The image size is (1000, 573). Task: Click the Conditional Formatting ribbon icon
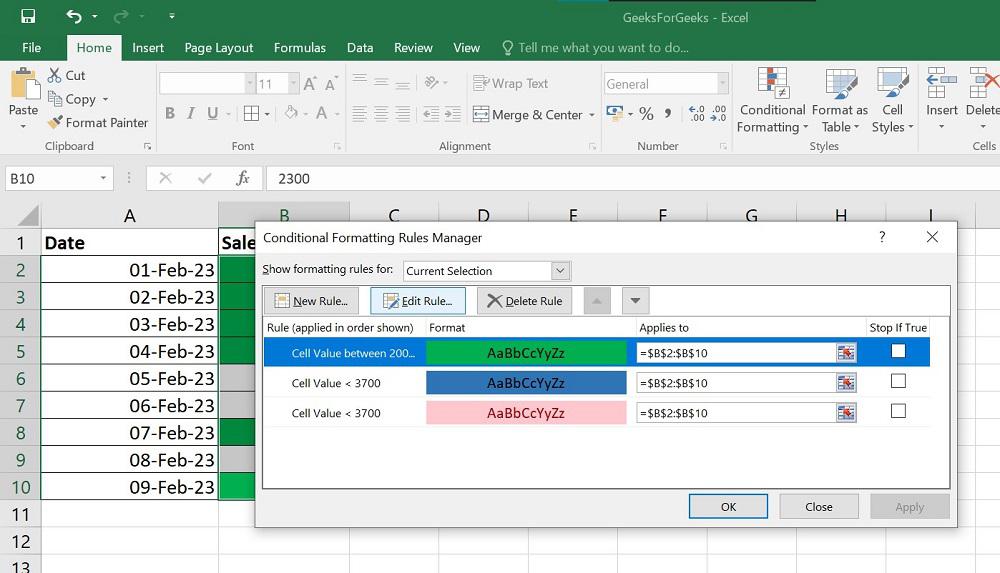click(771, 84)
